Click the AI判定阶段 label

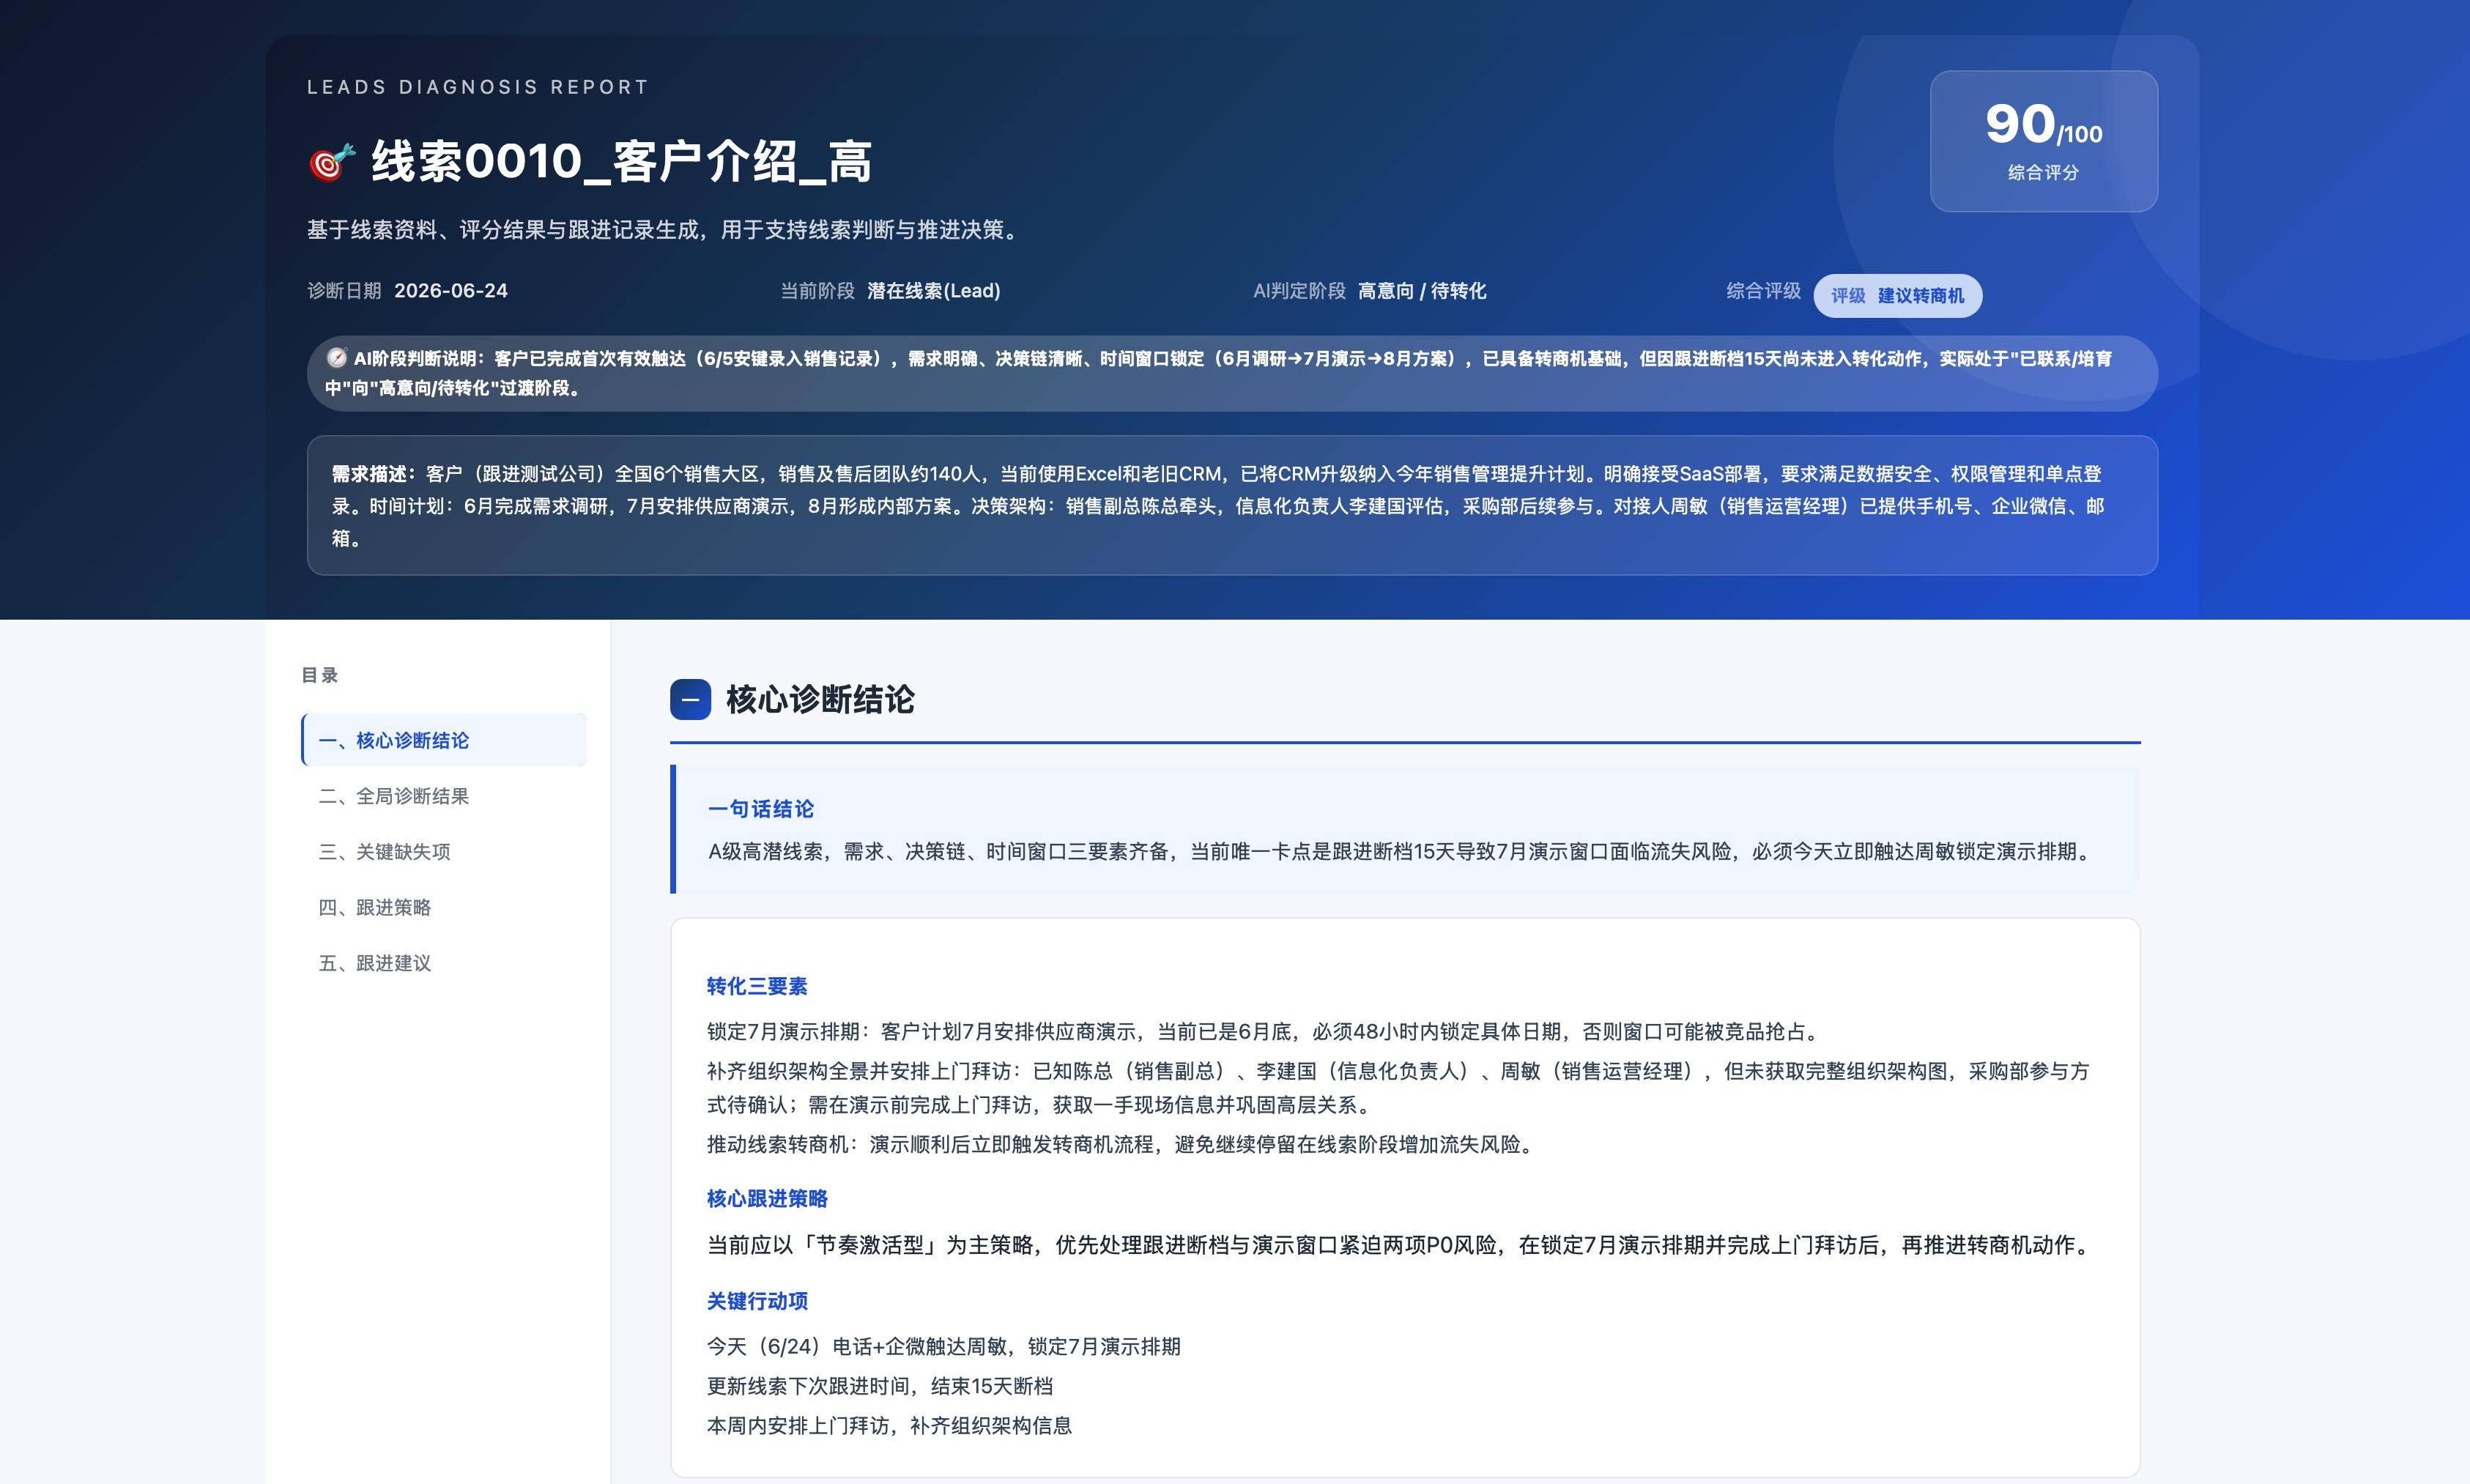point(1300,291)
